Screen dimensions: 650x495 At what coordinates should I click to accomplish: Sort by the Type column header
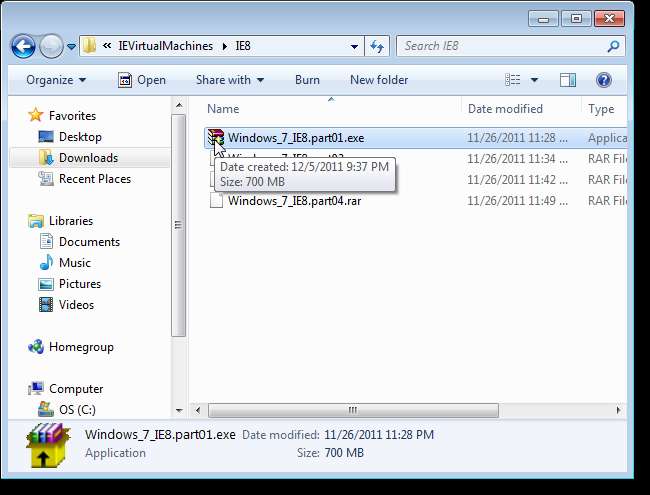coord(601,109)
